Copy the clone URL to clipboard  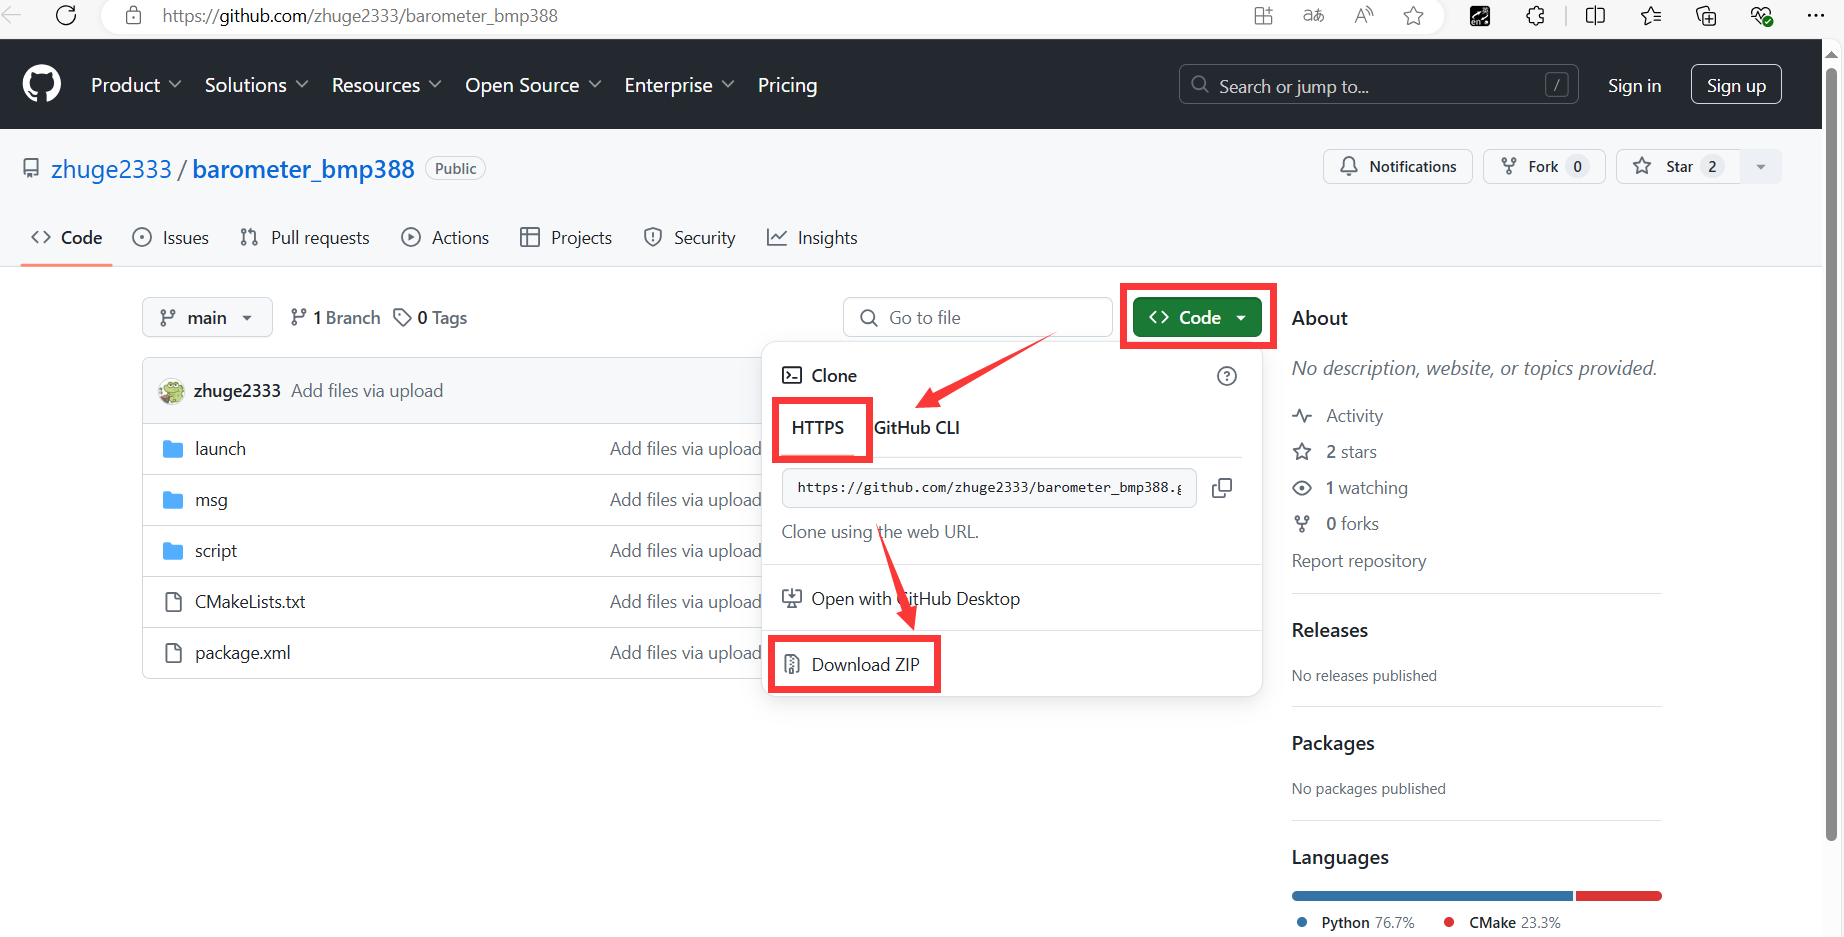pyautogui.click(x=1222, y=488)
